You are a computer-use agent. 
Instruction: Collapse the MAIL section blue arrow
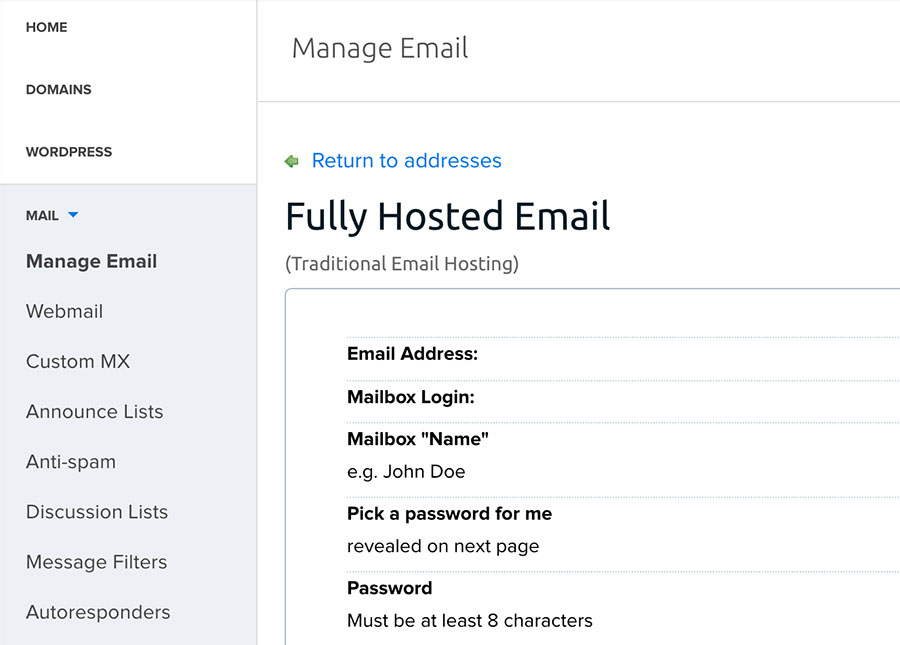[x=73, y=215]
